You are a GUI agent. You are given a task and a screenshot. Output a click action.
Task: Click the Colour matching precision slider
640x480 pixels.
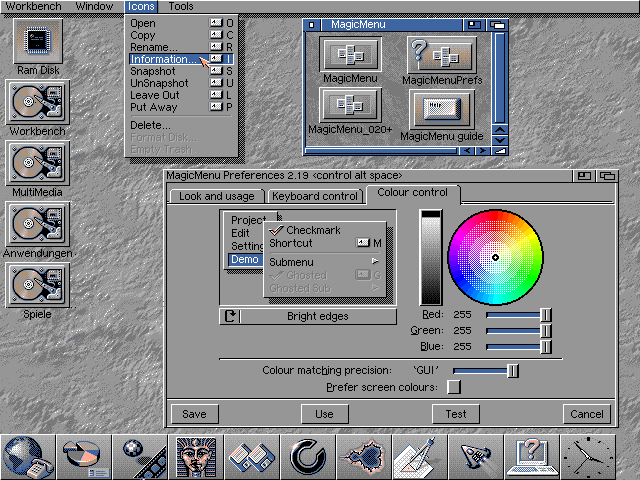[486, 371]
